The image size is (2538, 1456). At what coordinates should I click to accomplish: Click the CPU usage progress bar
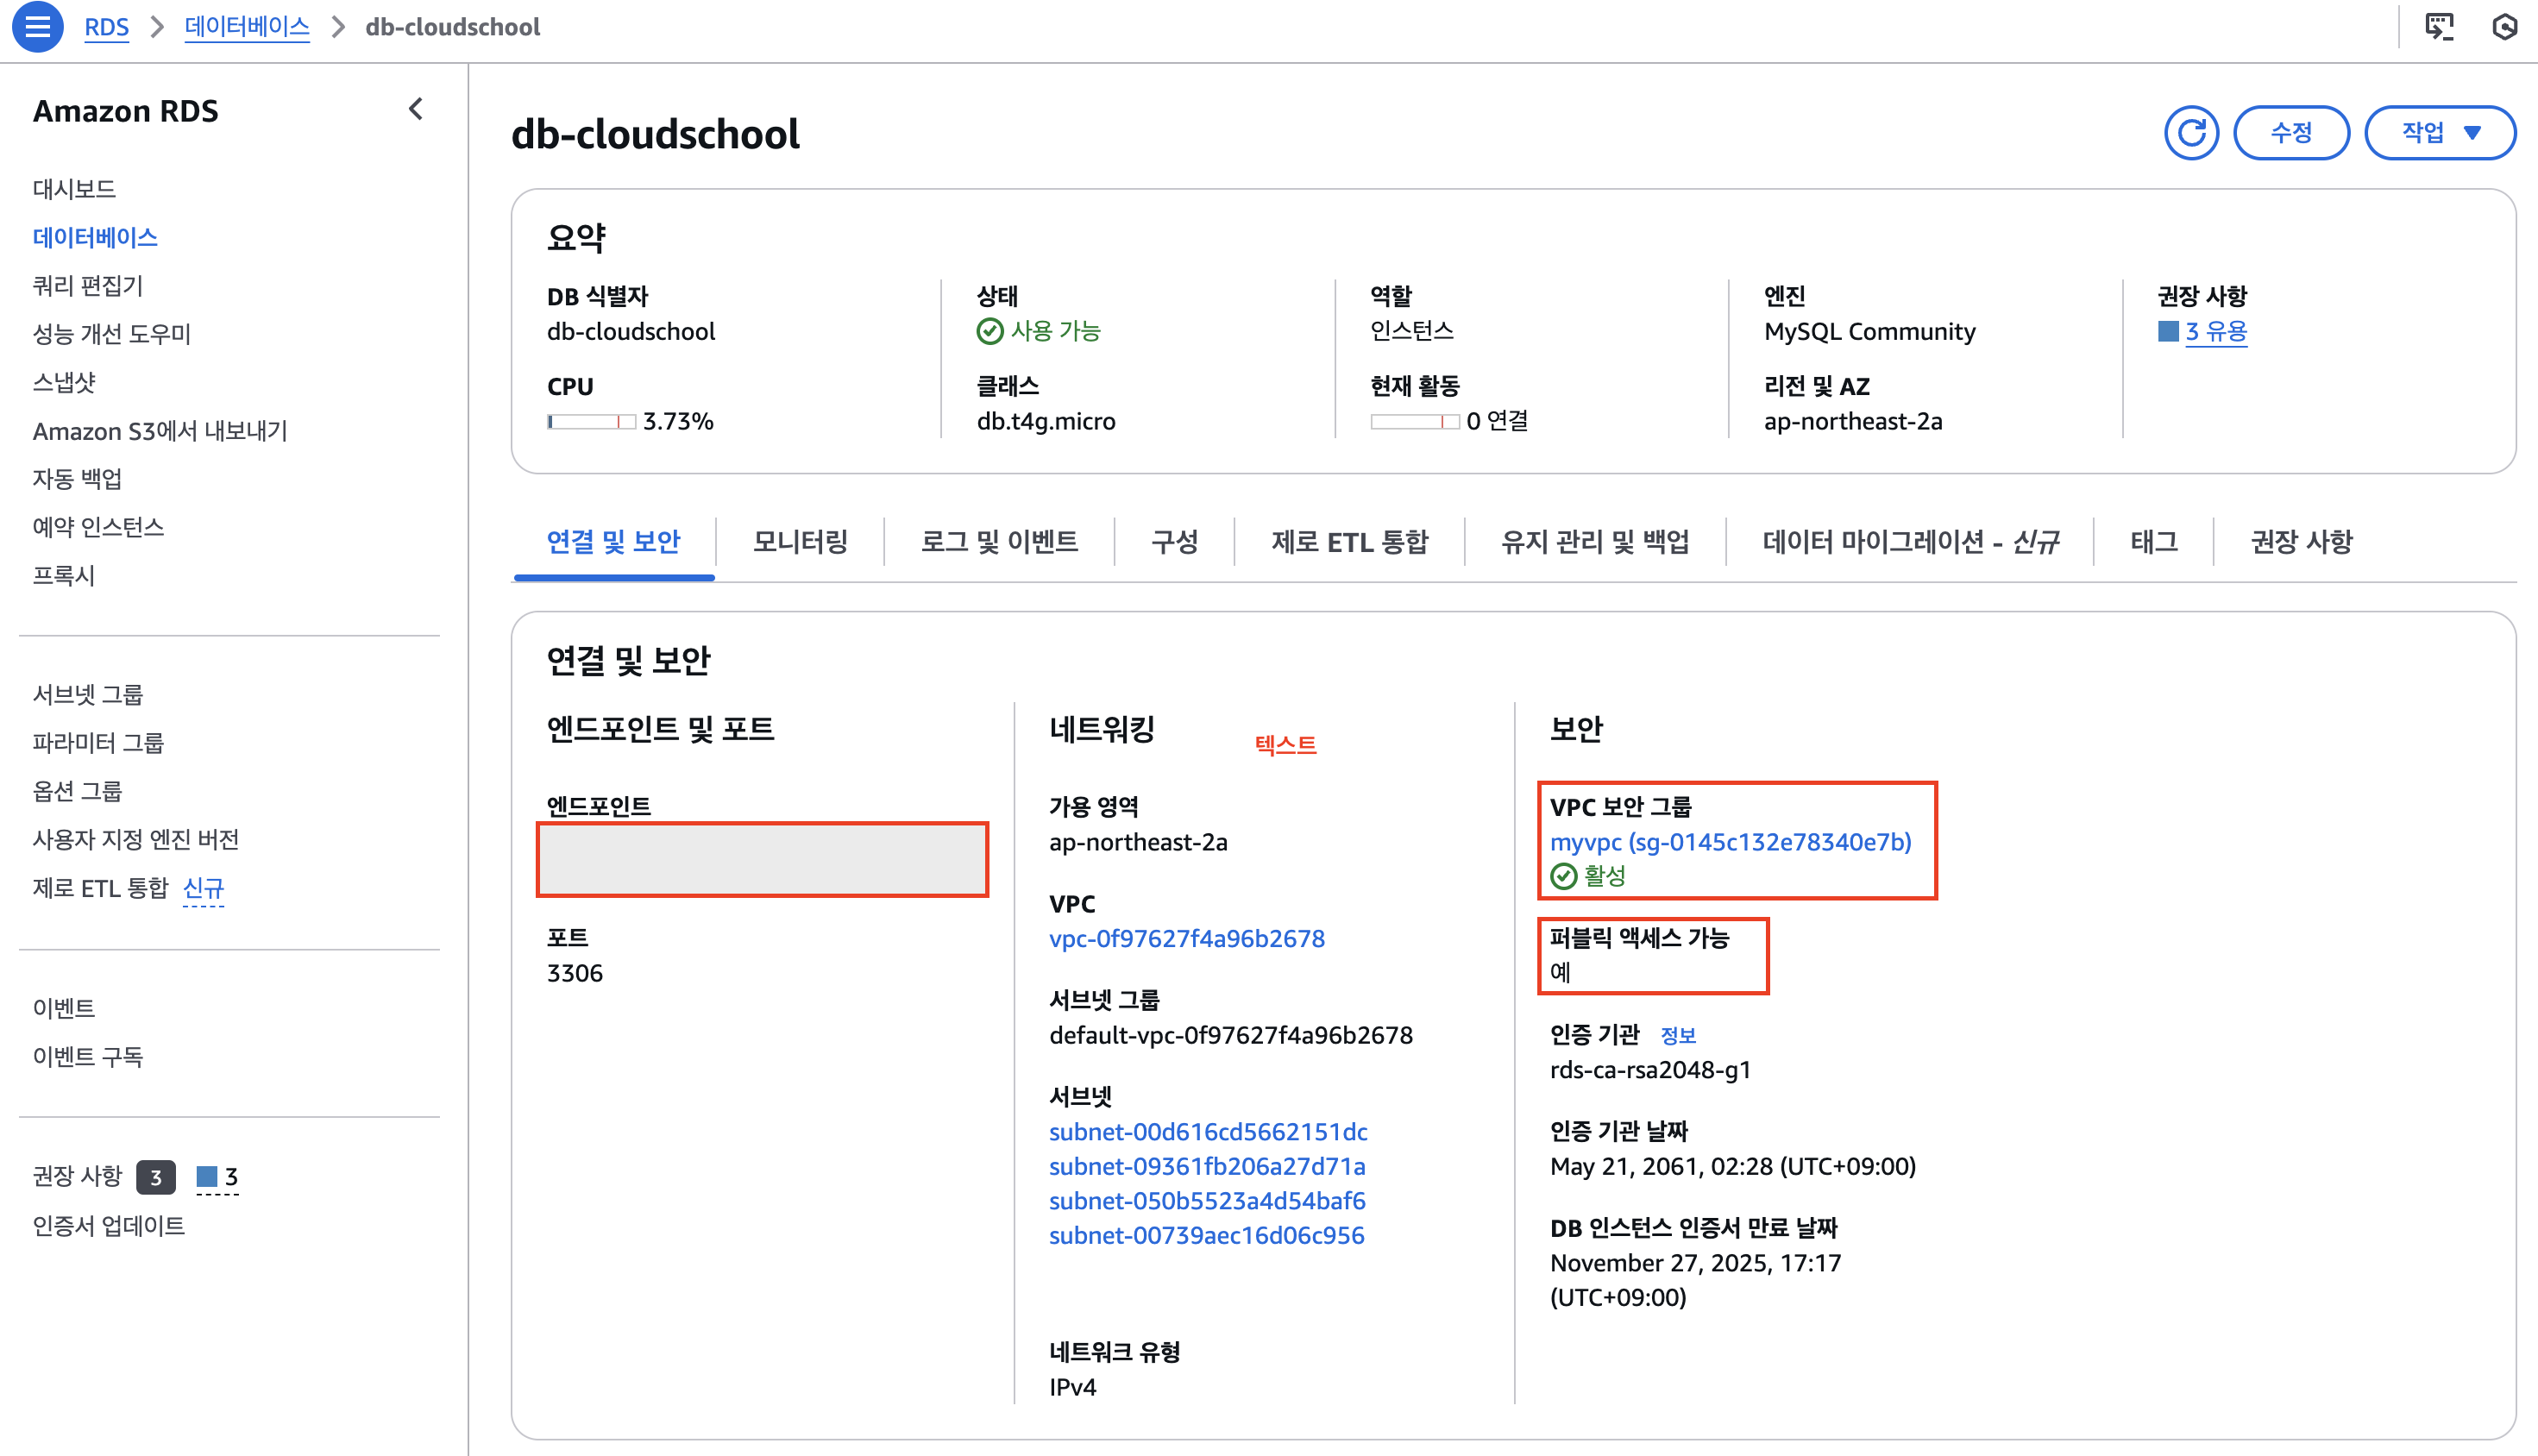point(591,422)
